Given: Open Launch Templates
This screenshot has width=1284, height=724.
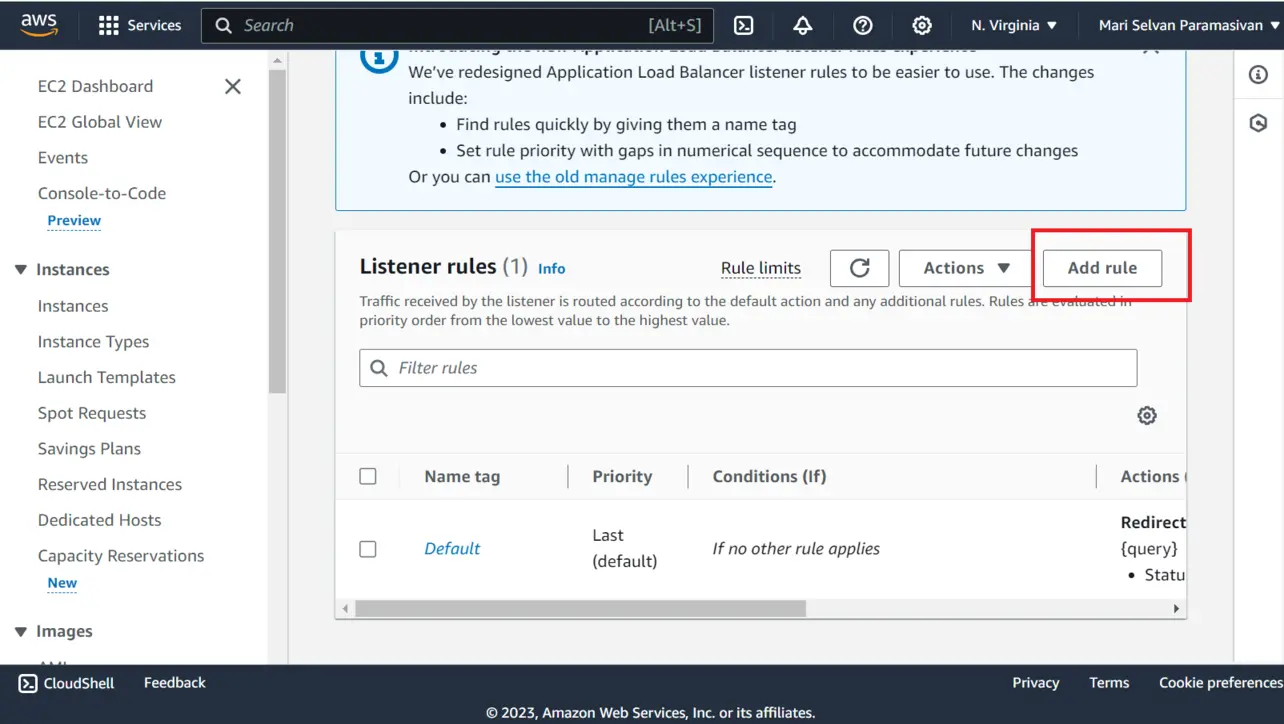Looking at the screenshot, I should (107, 378).
